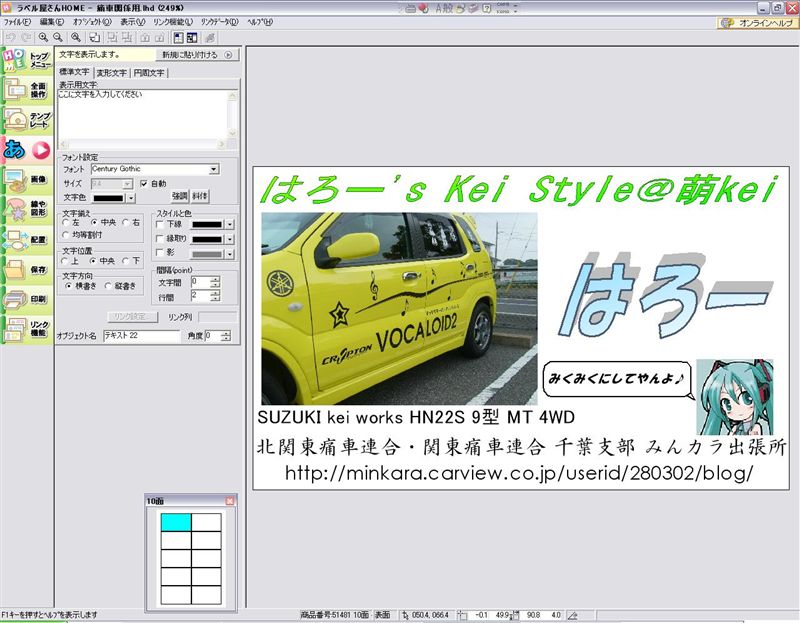
Task: Click the redo arrow toolbar icon
Action: coord(26,37)
